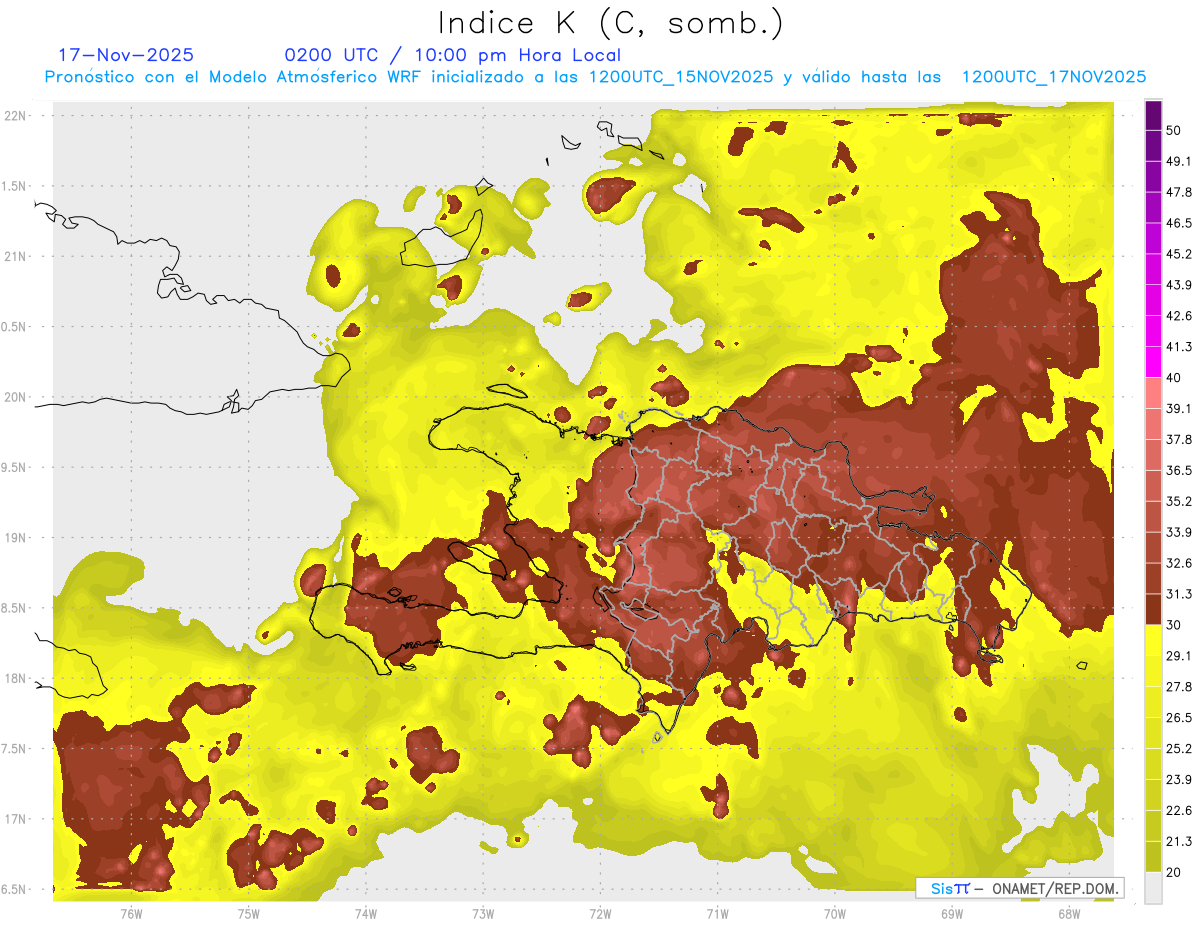Click the '27.8' colorbar value
The height and width of the screenshot is (927, 1200).
(x=1179, y=686)
